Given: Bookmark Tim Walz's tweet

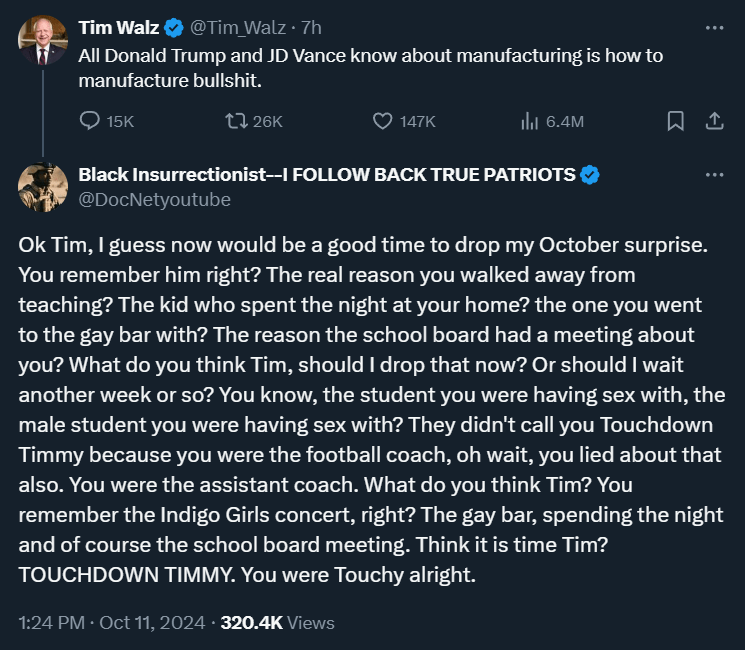Looking at the screenshot, I should tap(675, 121).
